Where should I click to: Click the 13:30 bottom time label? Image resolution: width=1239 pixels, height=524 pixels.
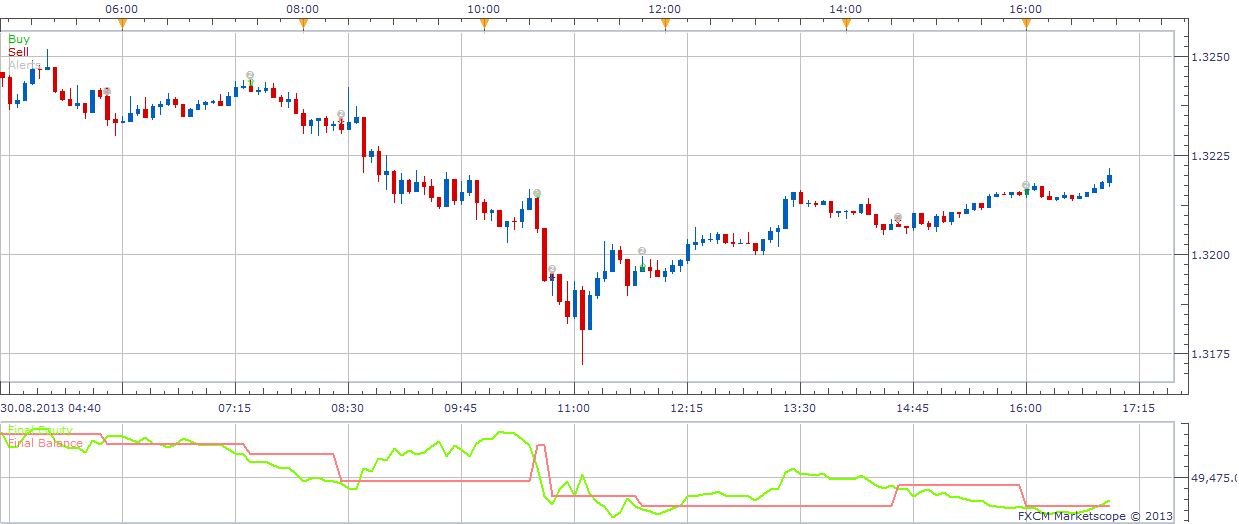(800, 408)
